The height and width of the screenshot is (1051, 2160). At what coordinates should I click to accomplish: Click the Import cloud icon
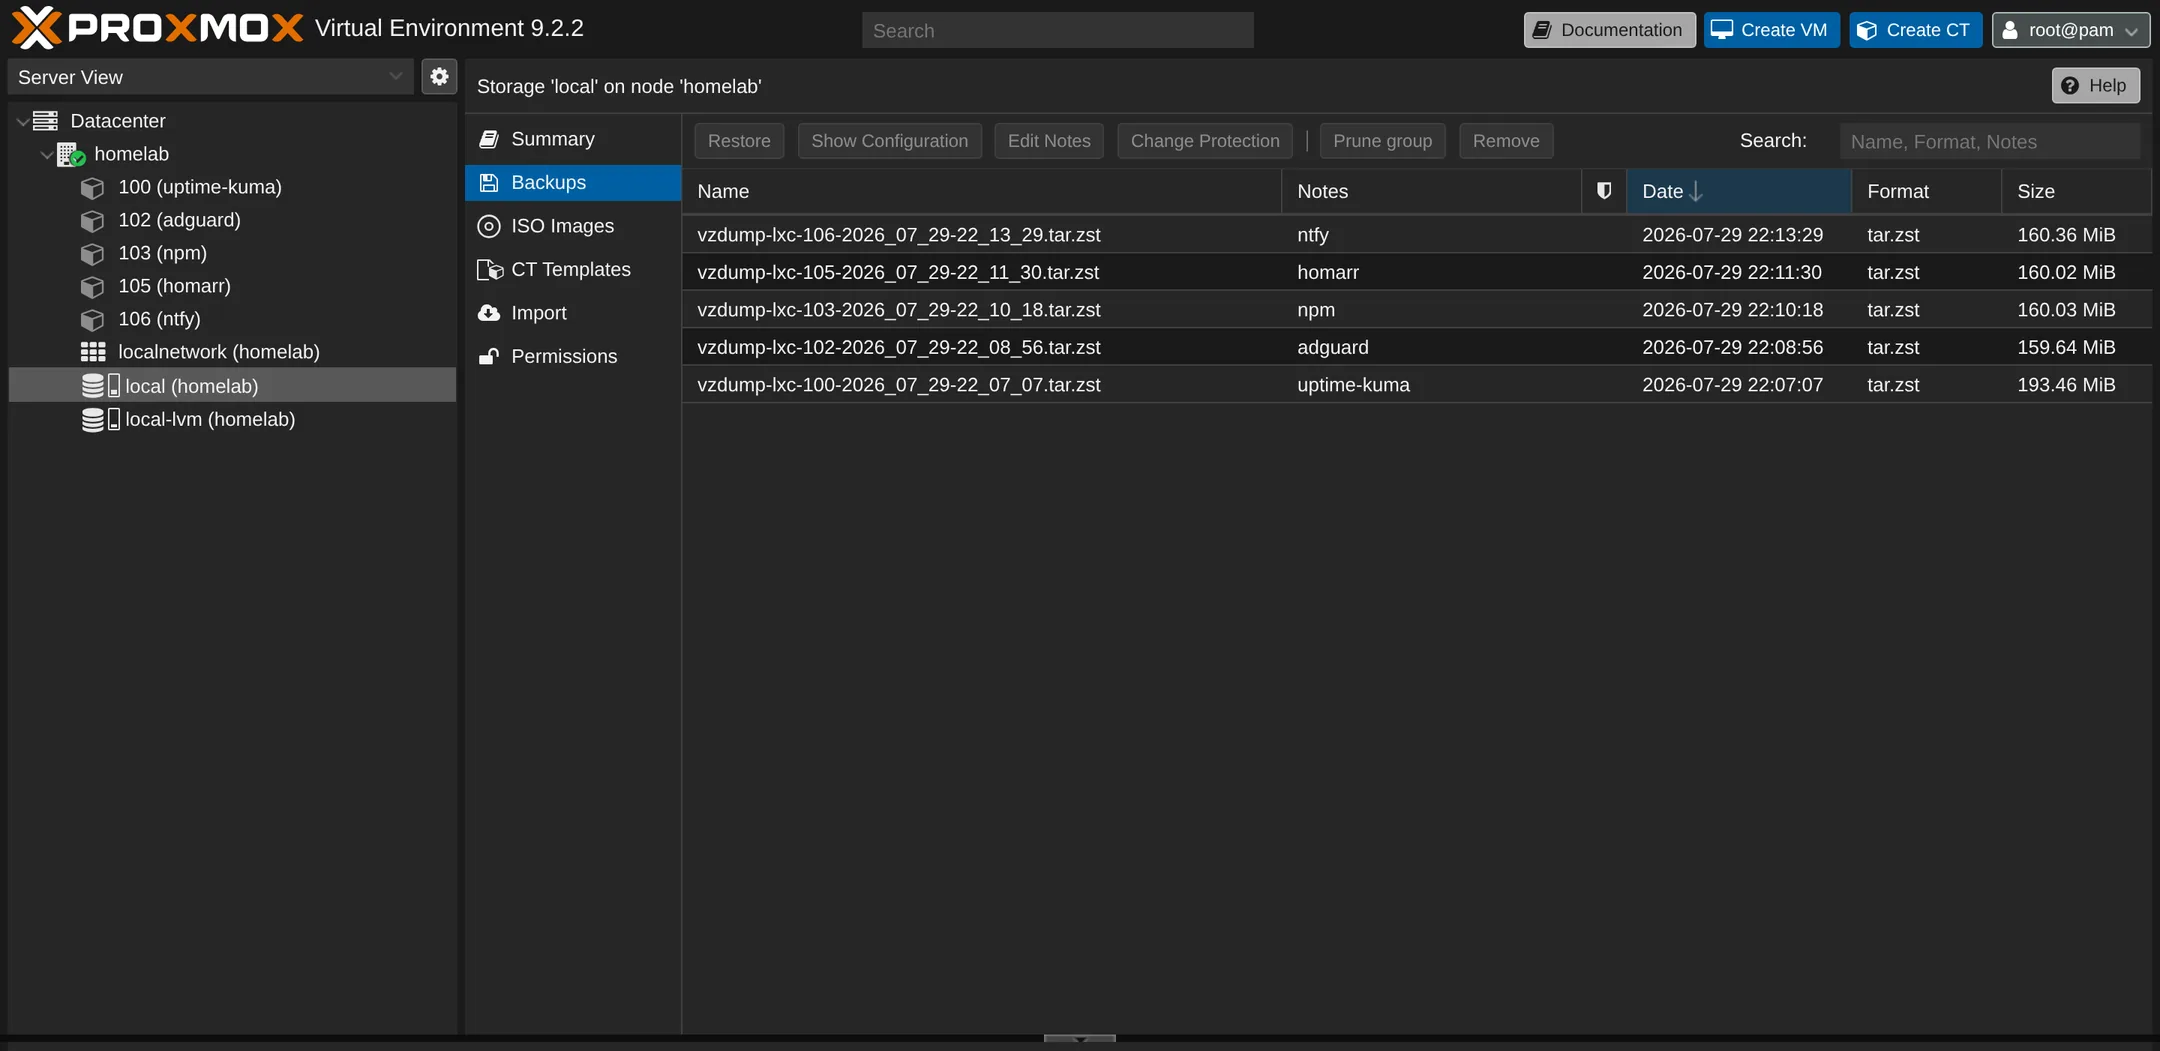click(489, 313)
